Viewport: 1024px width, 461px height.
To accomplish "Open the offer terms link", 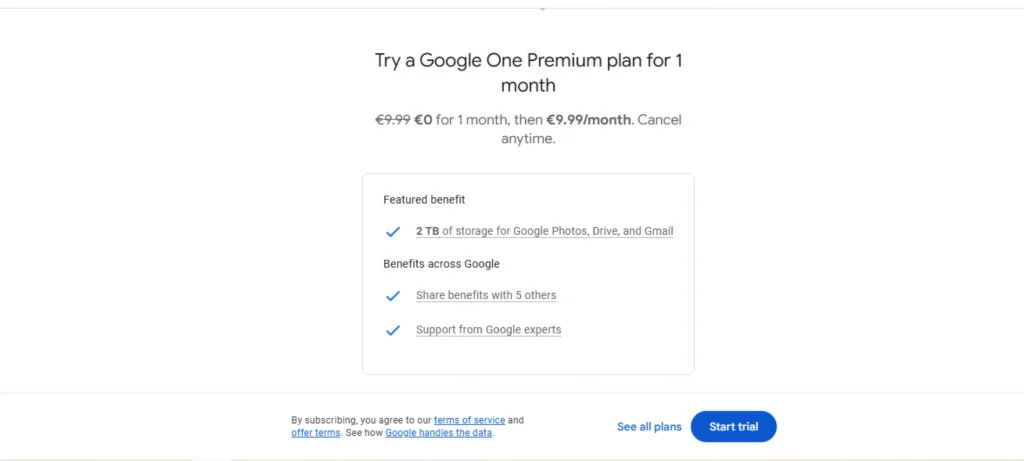I will pyautogui.click(x=315, y=433).
